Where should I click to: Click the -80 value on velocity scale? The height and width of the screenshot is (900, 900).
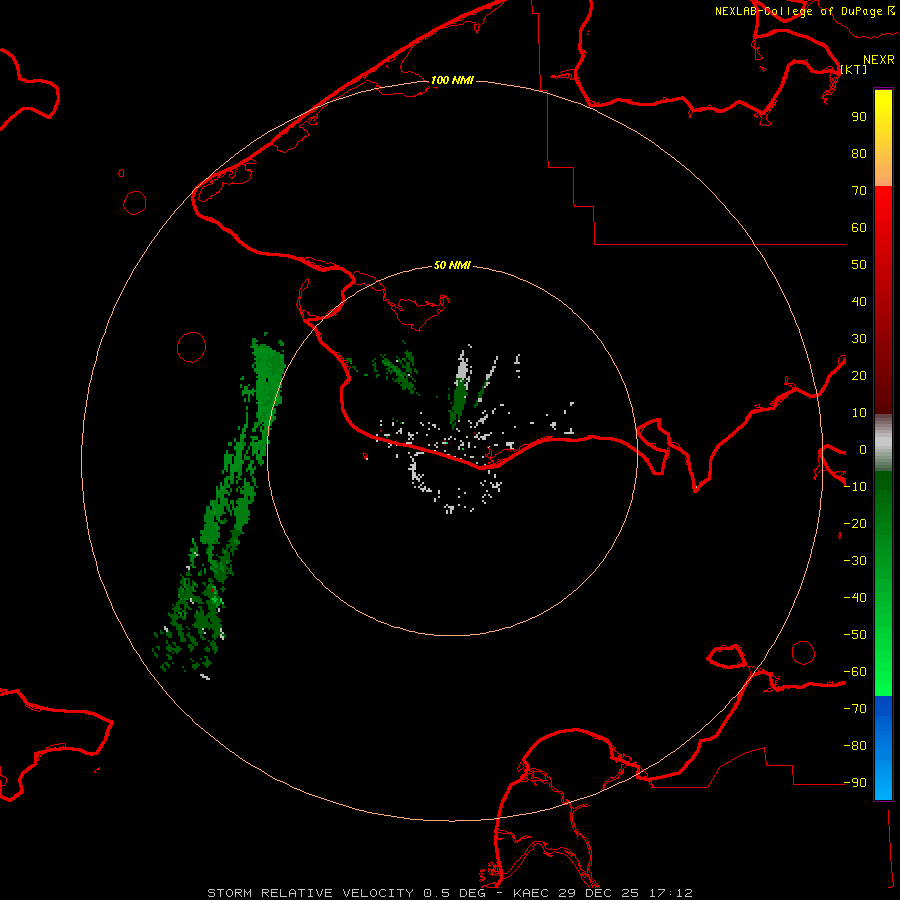pos(855,746)
